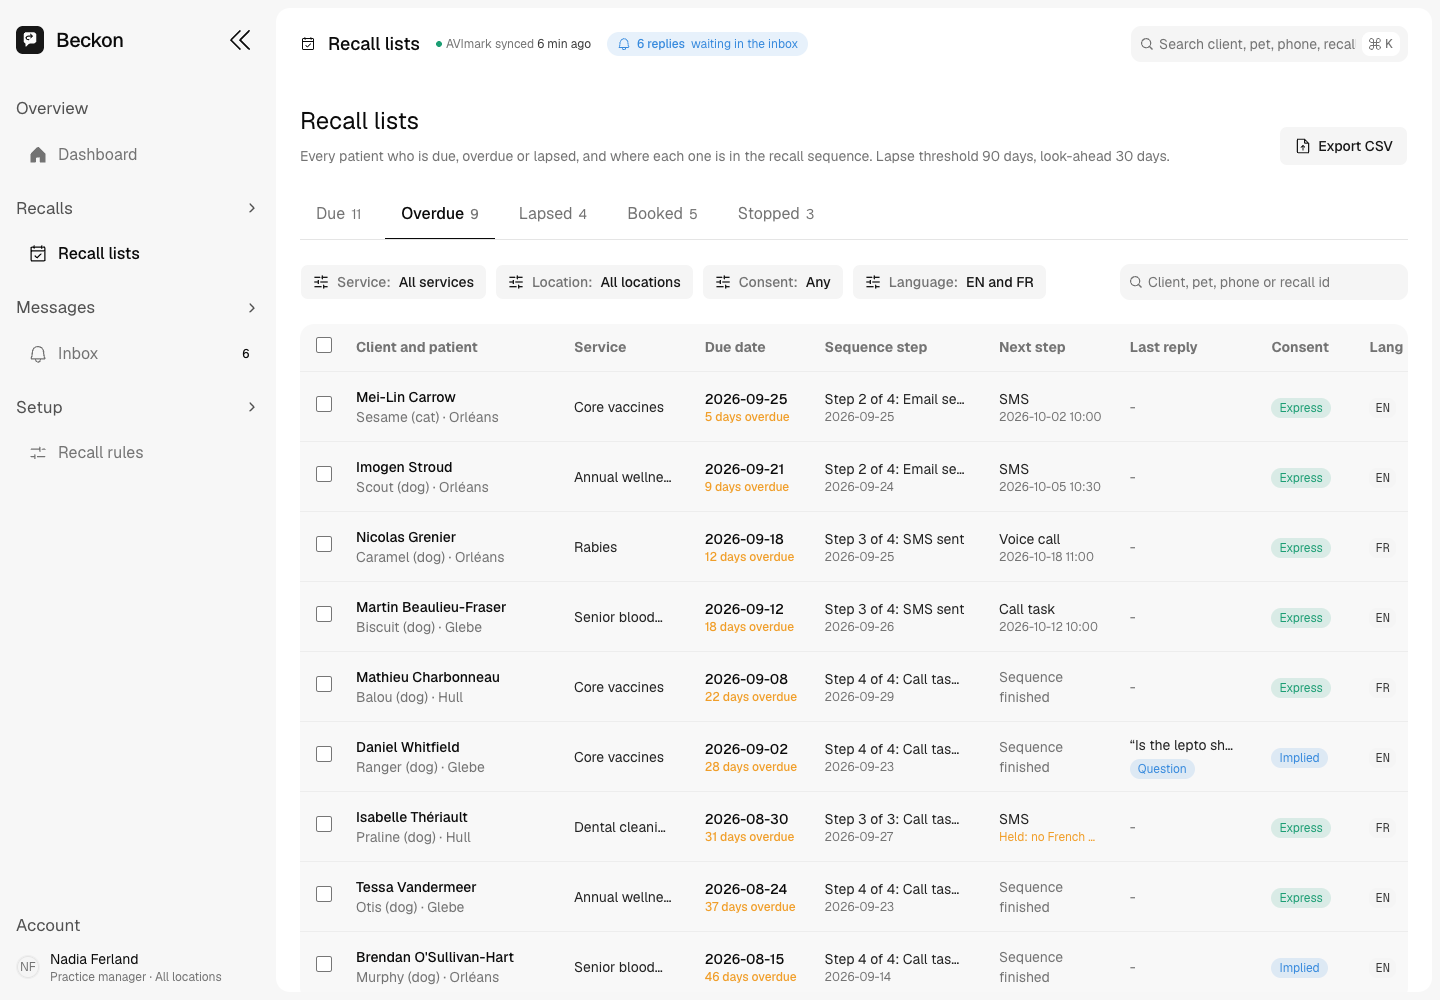Viewport: 1440px width, 1000px height.
Task: Collapse the Setup sidebar section chevron
Action: coord(252,407)
